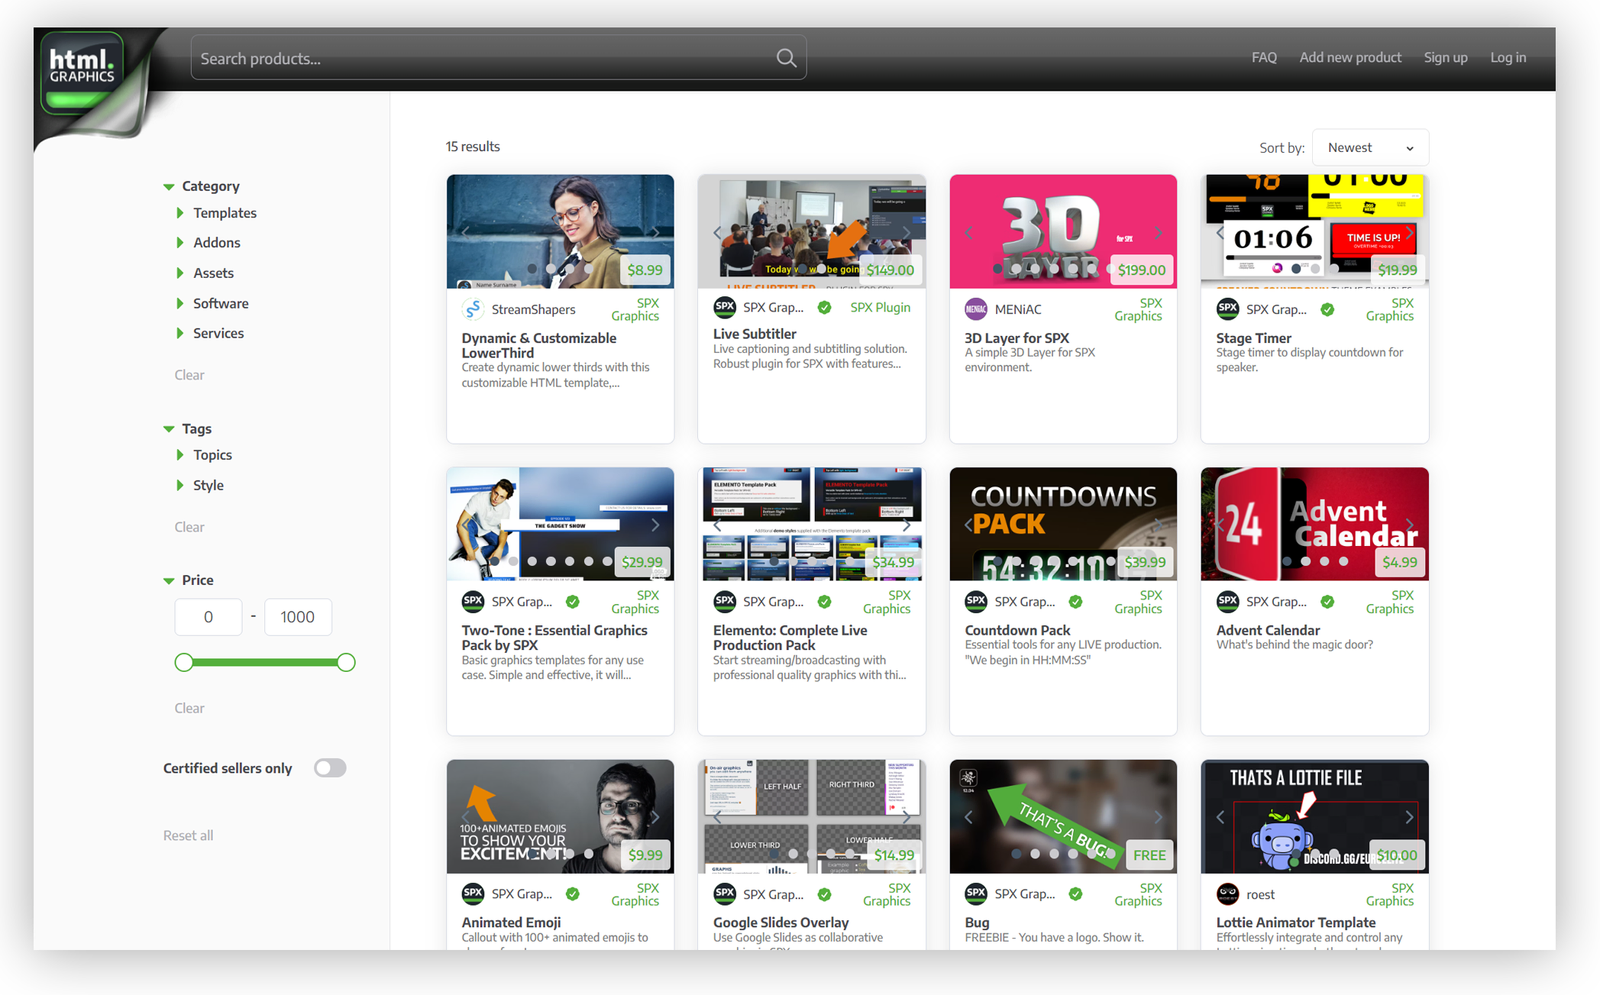
Task: Click the maximum price 1000 field
Action: 297,617
